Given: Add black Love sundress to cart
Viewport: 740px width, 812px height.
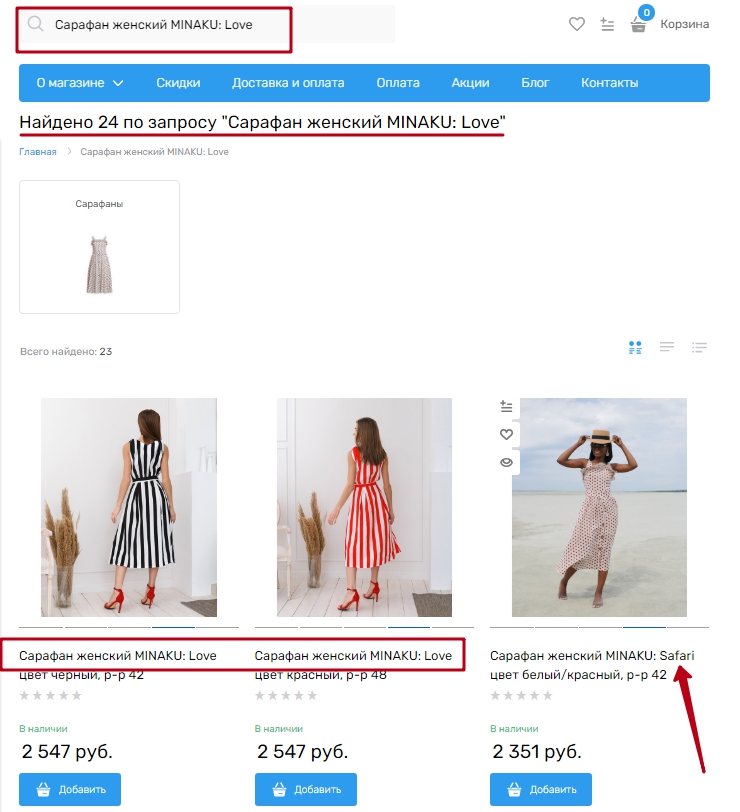Looking at the screenshot, I should pos(70,789).
